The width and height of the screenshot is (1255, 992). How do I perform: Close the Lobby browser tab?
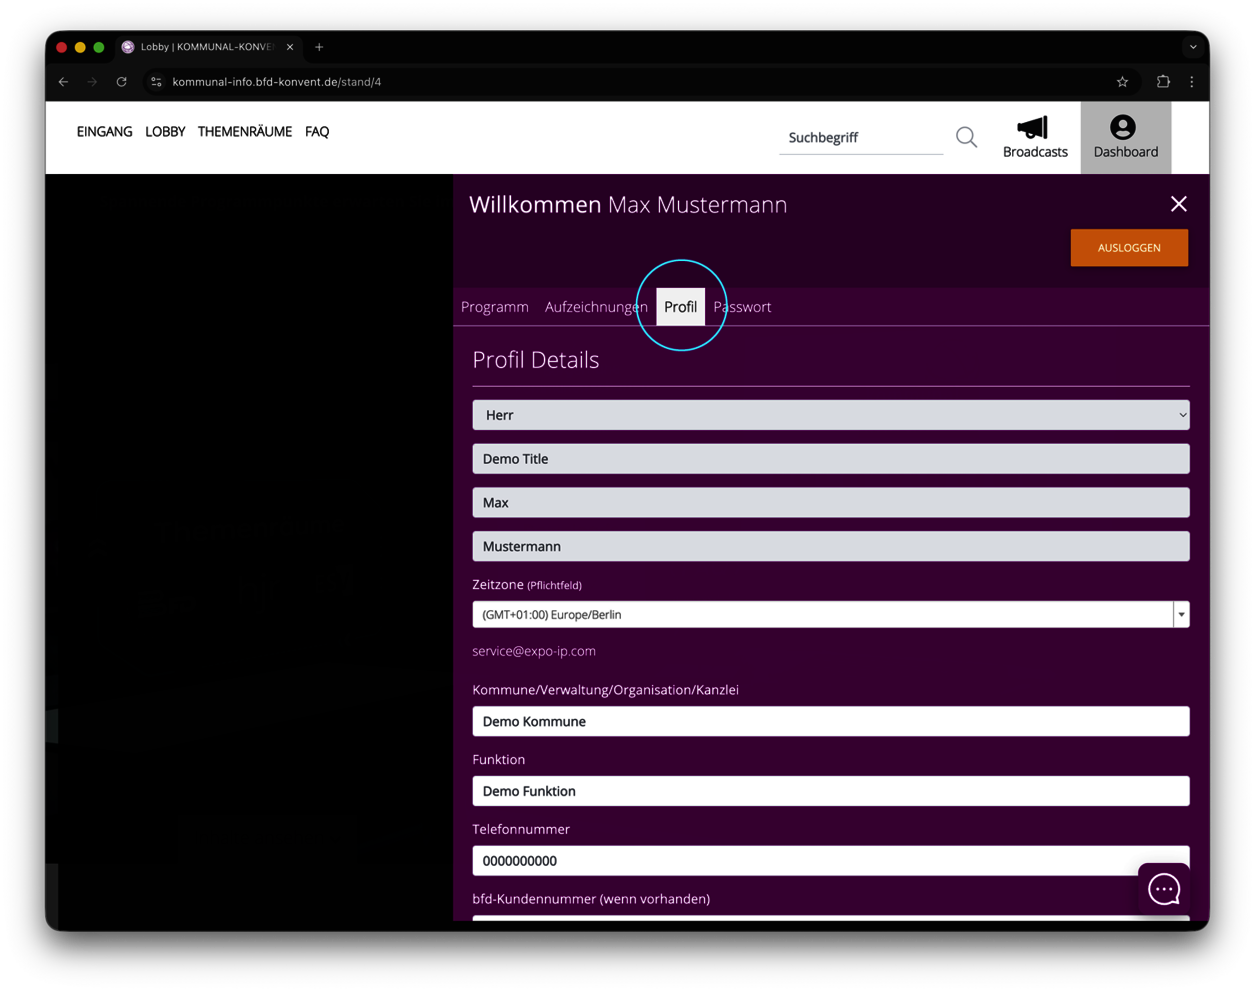coord(290,47)
